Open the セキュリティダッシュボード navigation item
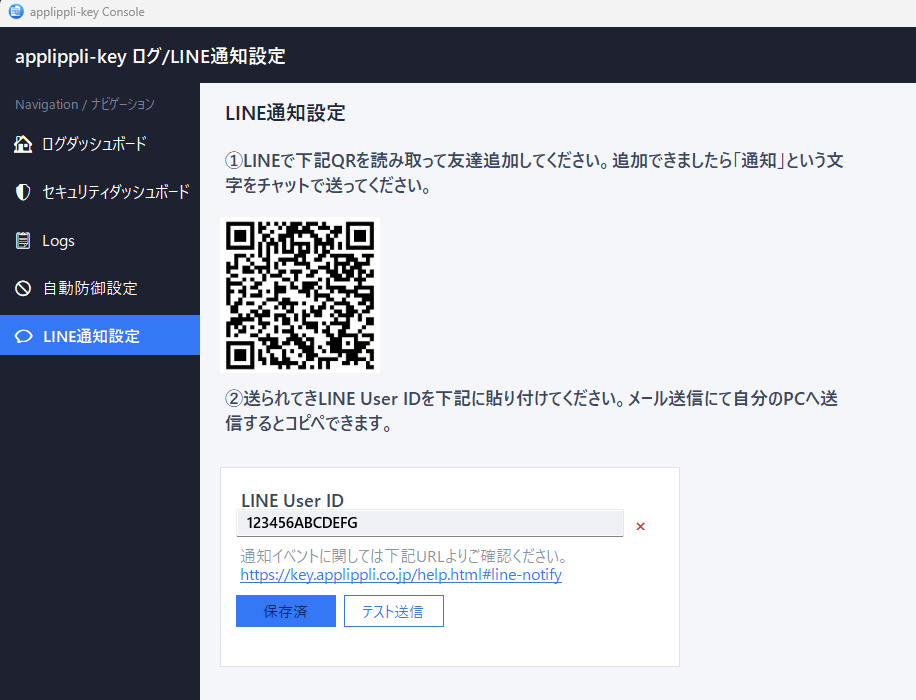The image size is (916, 700). click(100, 192)
